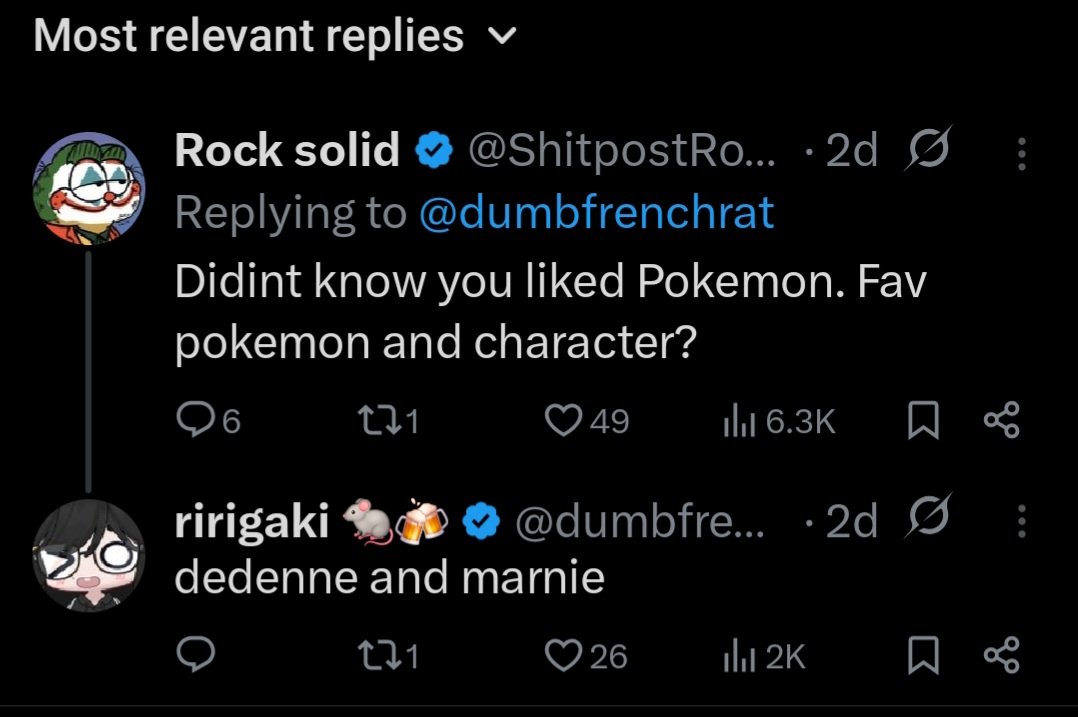
Task: Repost ririgaki's reply
Action: 374,655
